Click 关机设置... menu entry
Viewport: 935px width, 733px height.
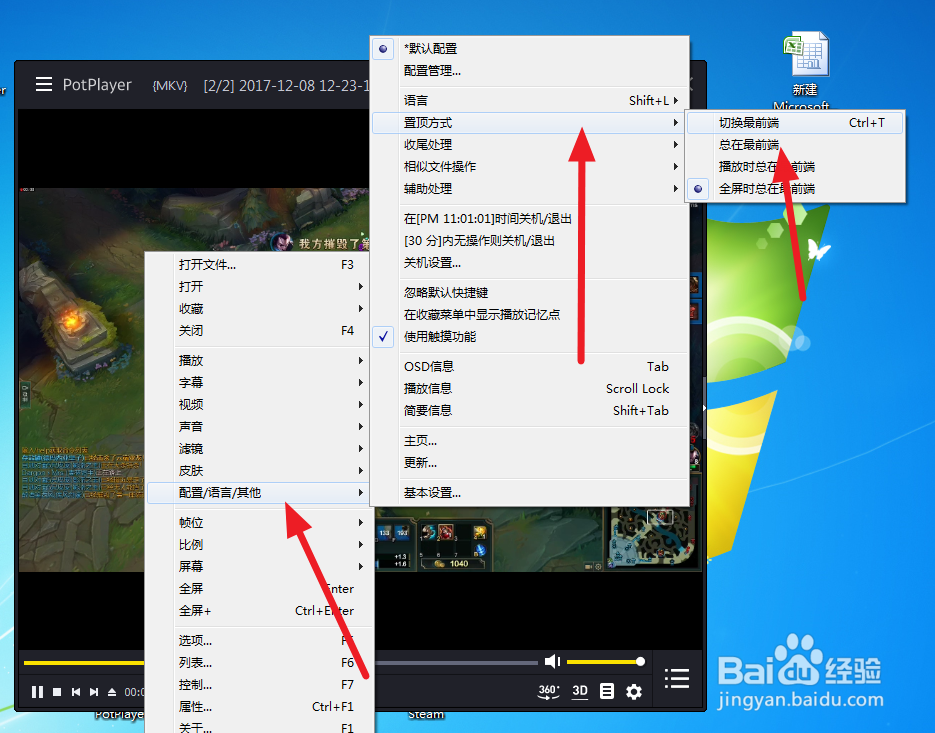531,263
